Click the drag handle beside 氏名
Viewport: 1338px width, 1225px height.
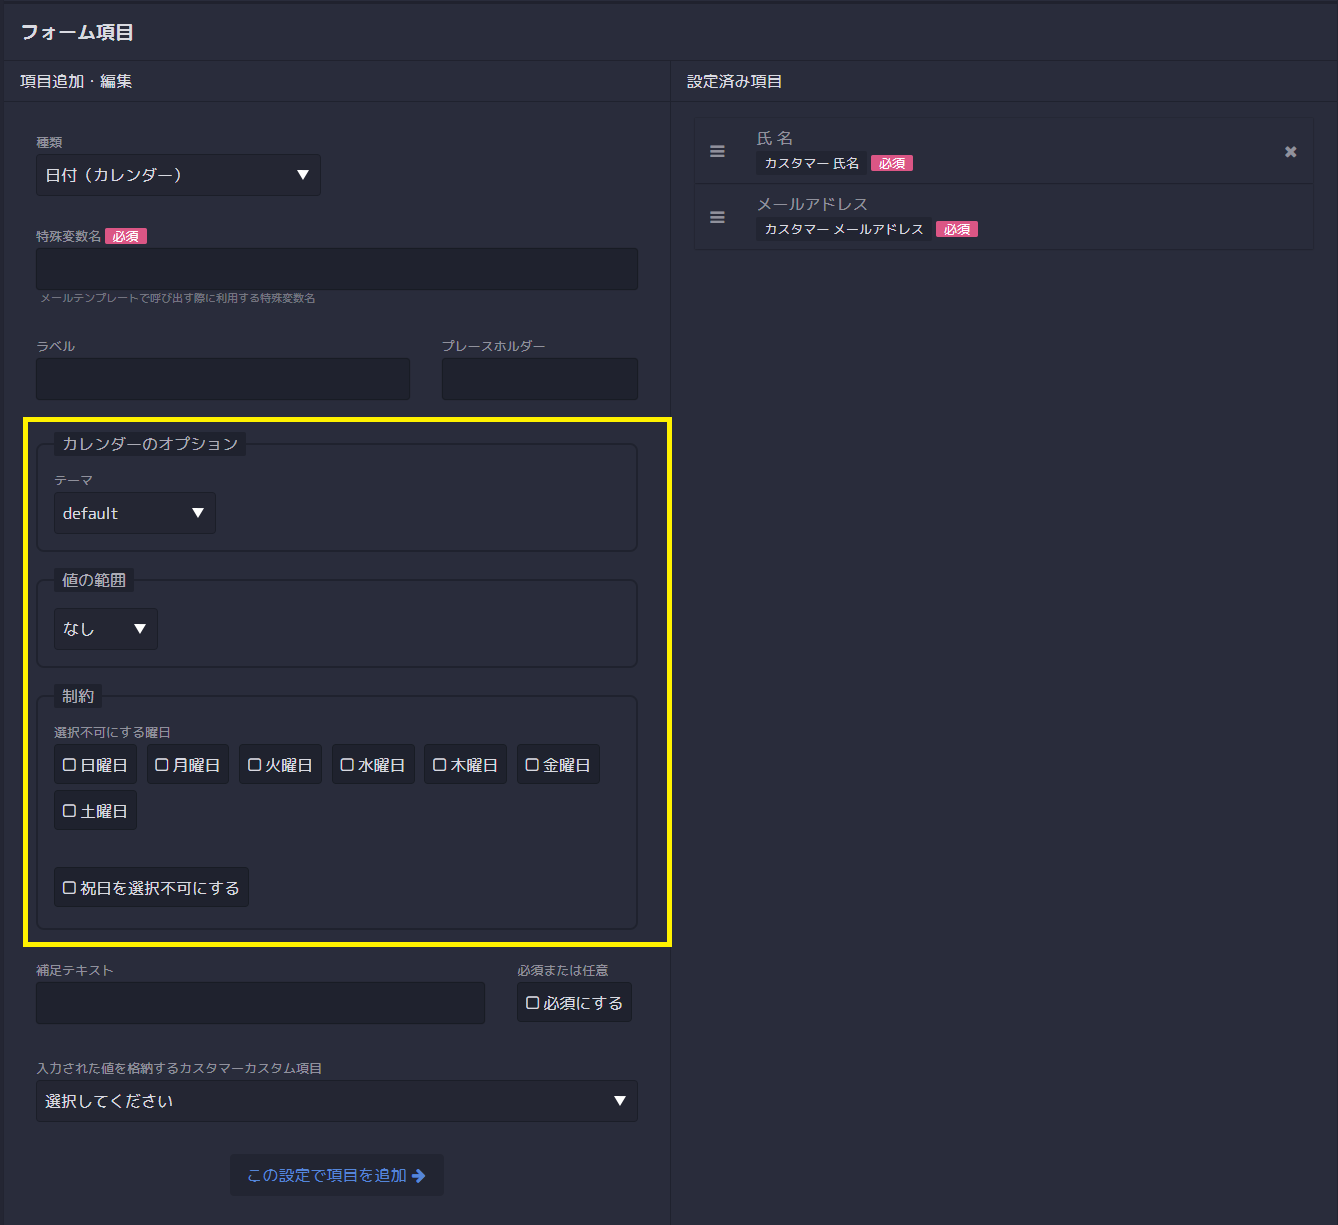click(717, 151)
